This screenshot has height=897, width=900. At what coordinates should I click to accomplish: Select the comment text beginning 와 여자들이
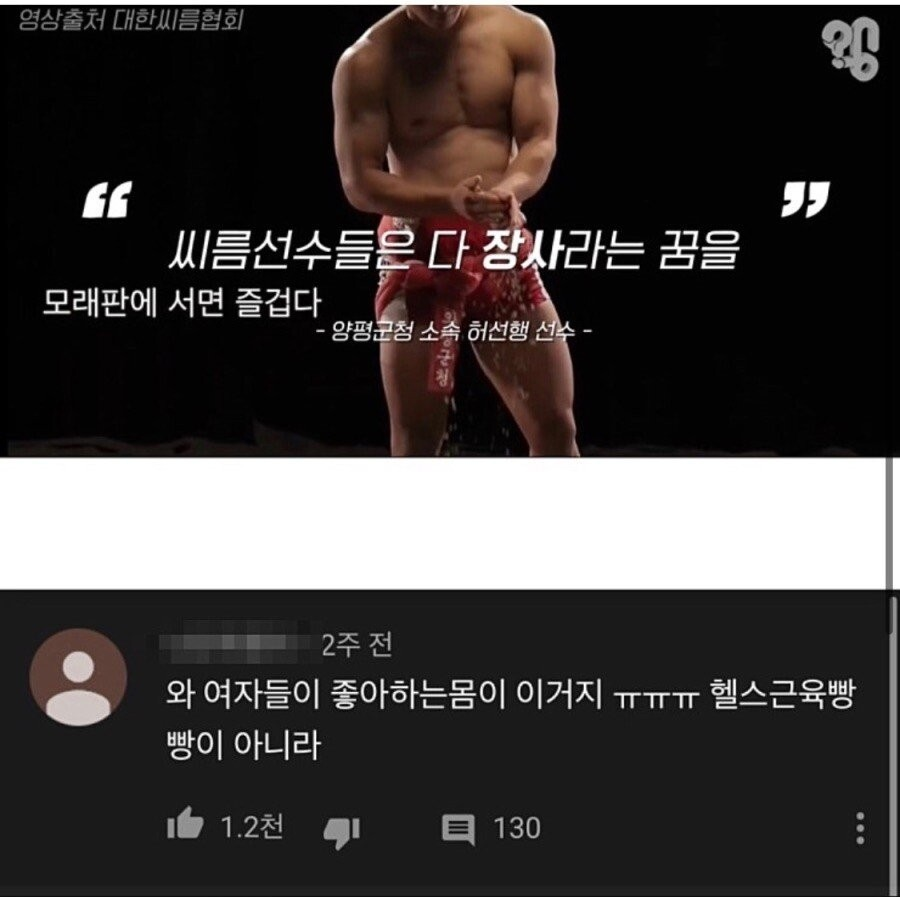(510, 719)
